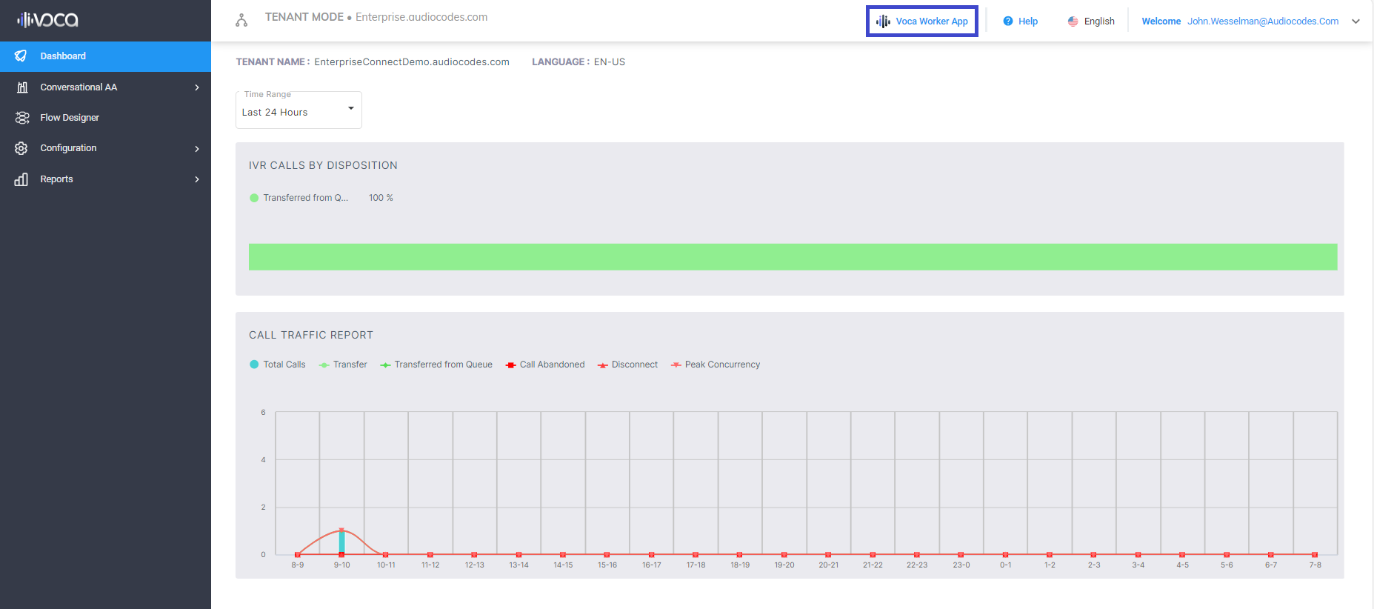Image resolution: width=1374 pixels, height=609 pixels.
Task: Click the Voca logo in the sidebar
Action: (47, 20)
